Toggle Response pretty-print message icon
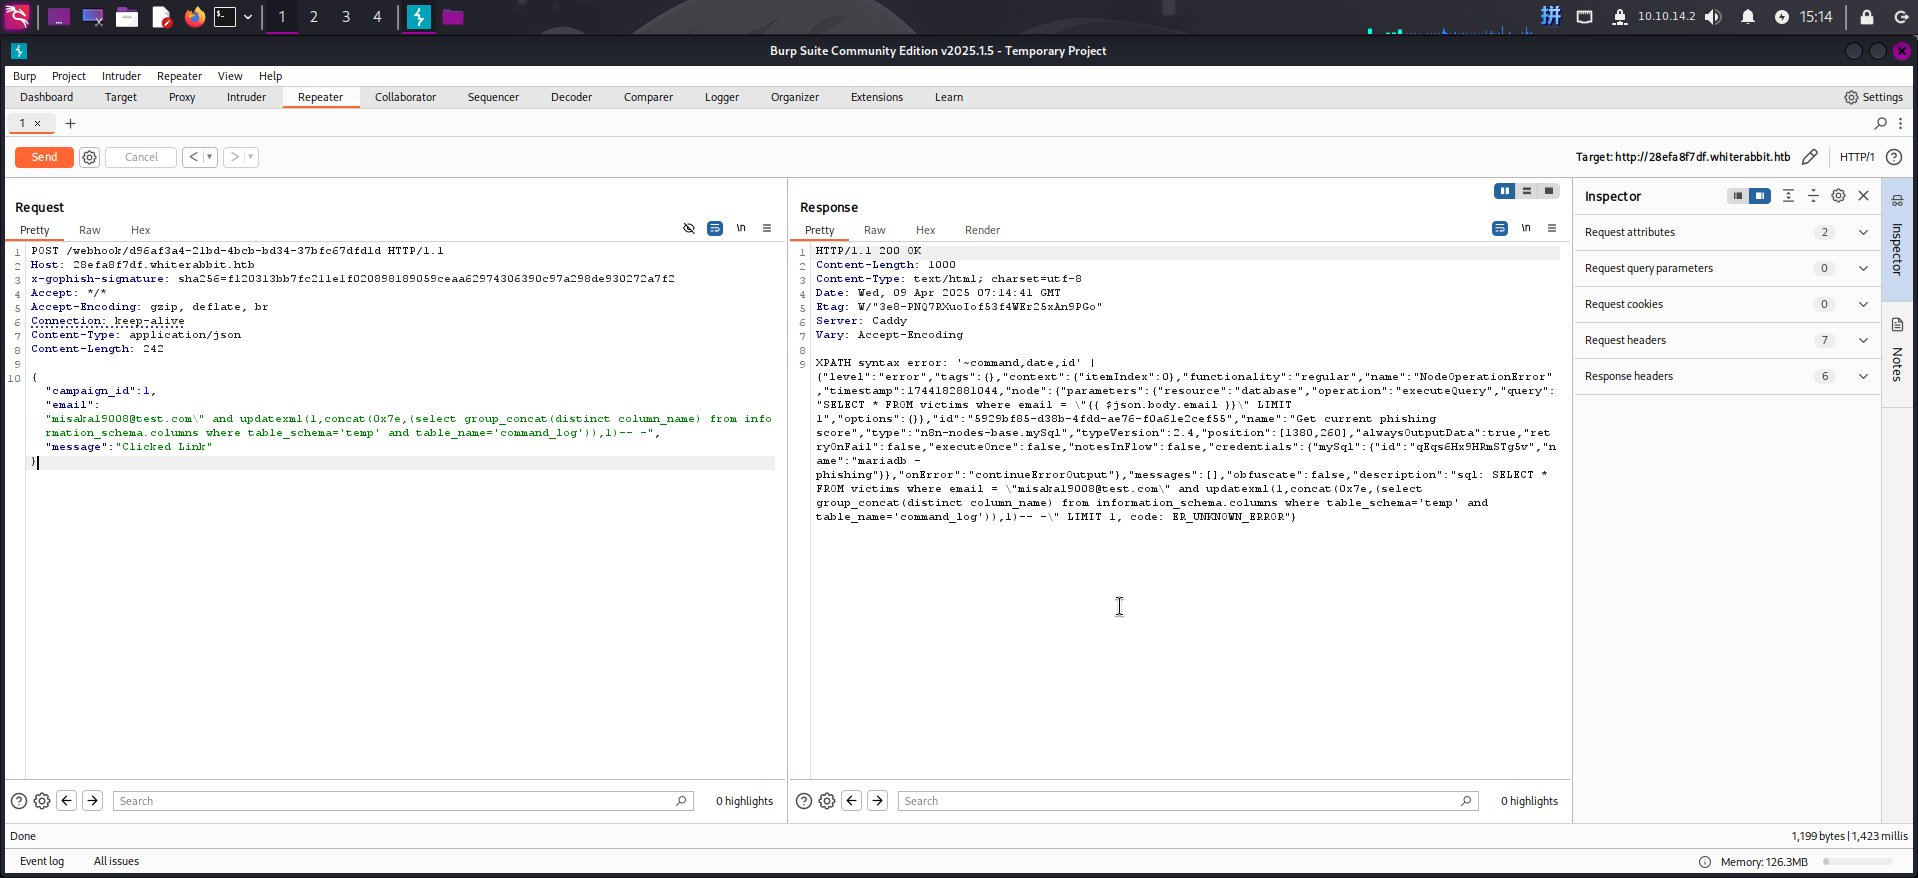1918x878 pixels. coord(1500,228)
